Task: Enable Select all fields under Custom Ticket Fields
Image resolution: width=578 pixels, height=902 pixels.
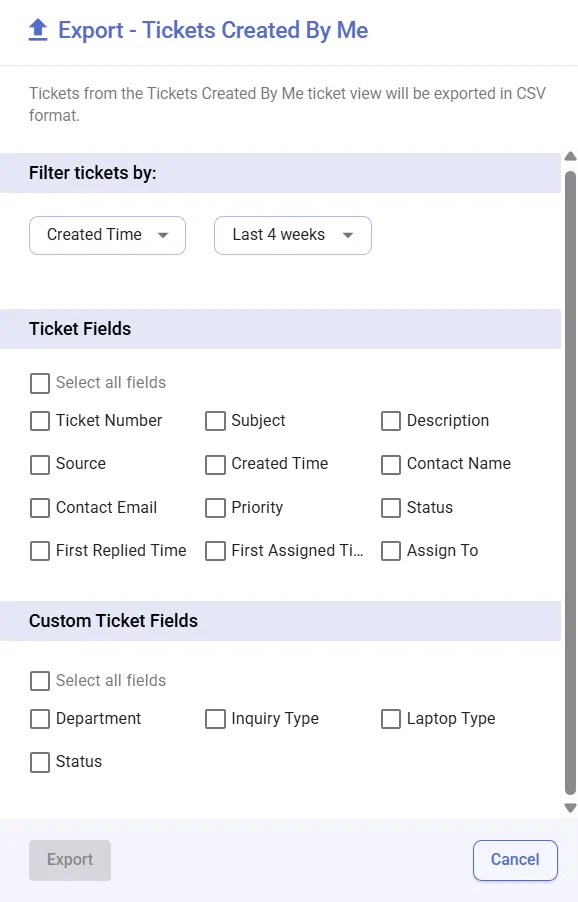Action: click(39, 681)
